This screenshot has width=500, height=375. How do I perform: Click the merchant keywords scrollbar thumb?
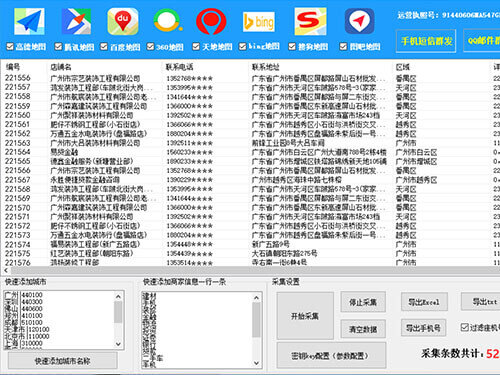pos(256,320)
